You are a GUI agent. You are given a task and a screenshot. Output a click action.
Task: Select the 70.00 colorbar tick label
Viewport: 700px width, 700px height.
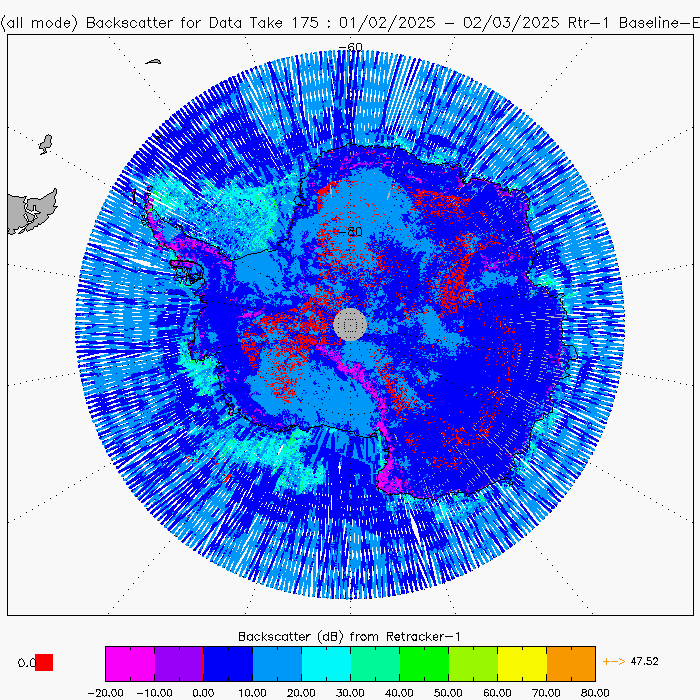point(546,693)
